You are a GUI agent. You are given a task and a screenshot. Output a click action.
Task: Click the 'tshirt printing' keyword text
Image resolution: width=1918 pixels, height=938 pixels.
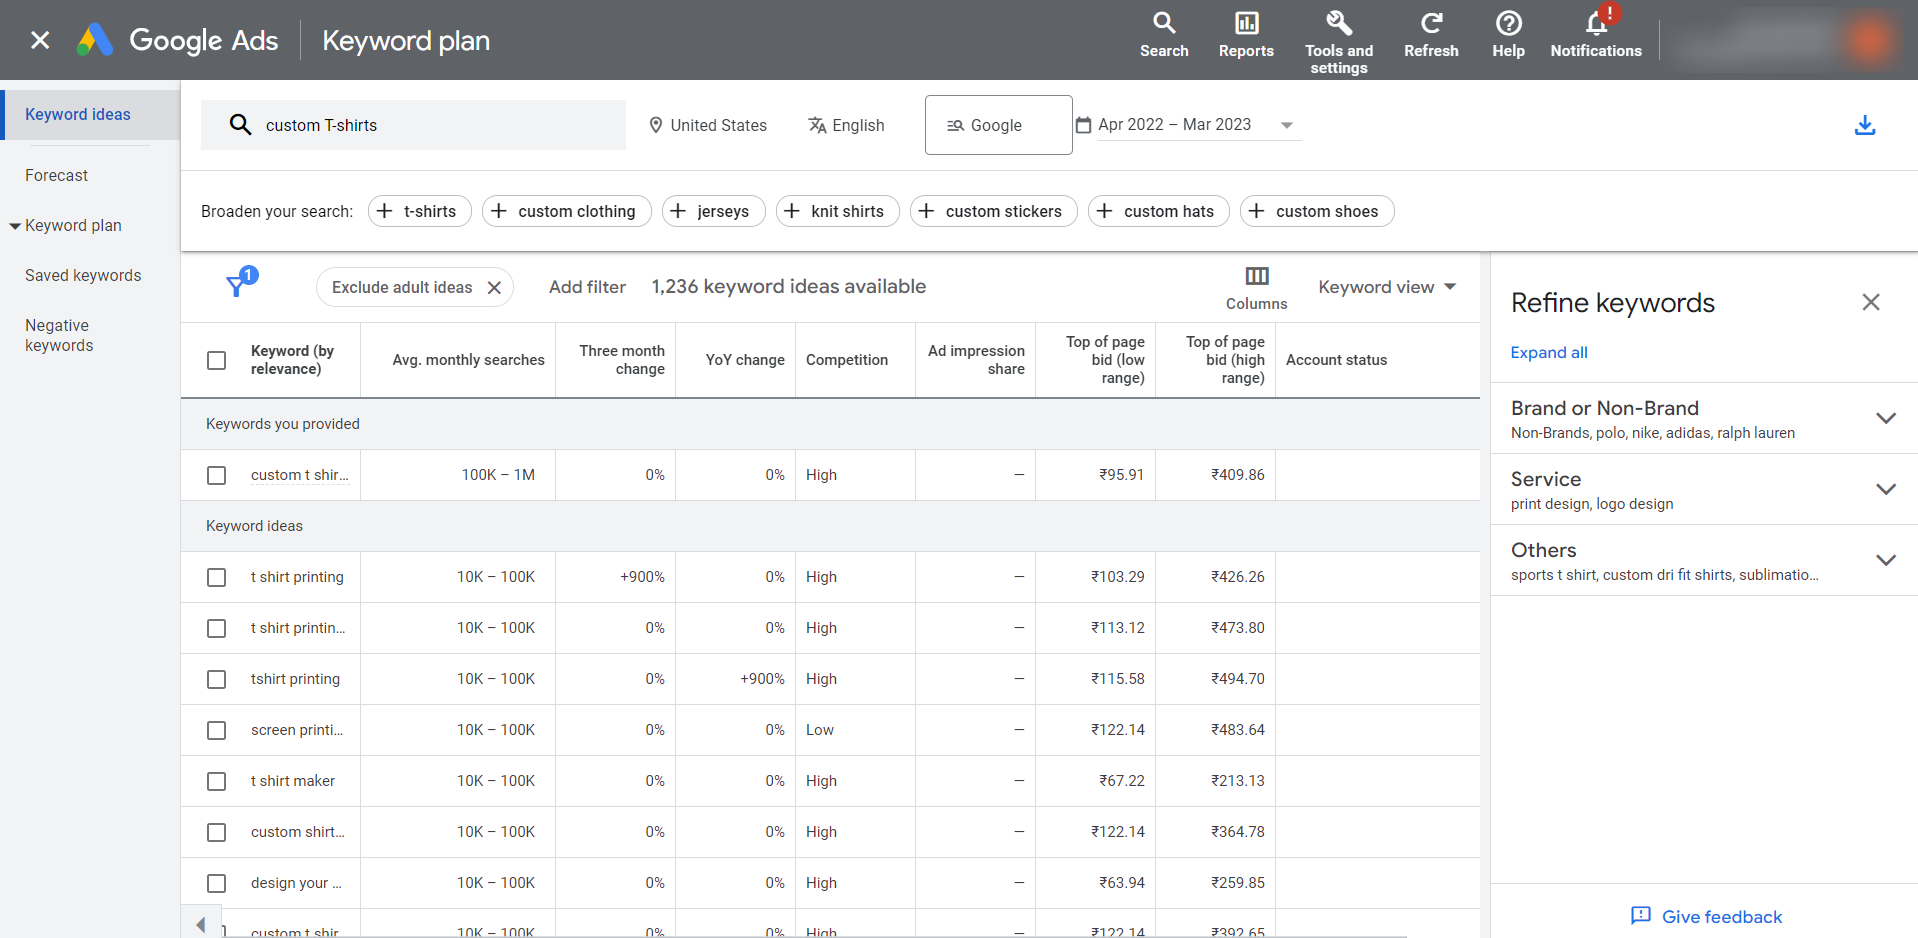pos(295,679)
